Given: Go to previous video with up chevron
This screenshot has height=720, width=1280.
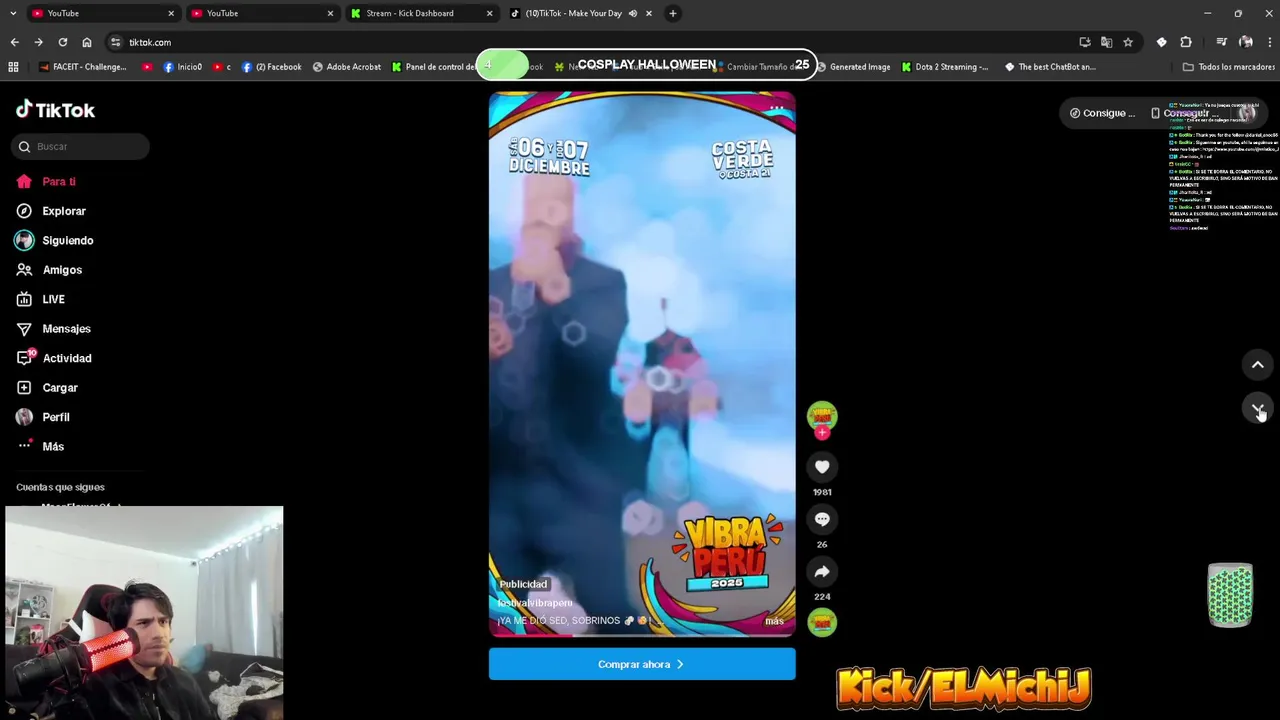Looking at the screenshot, I should click(1257, 365).
